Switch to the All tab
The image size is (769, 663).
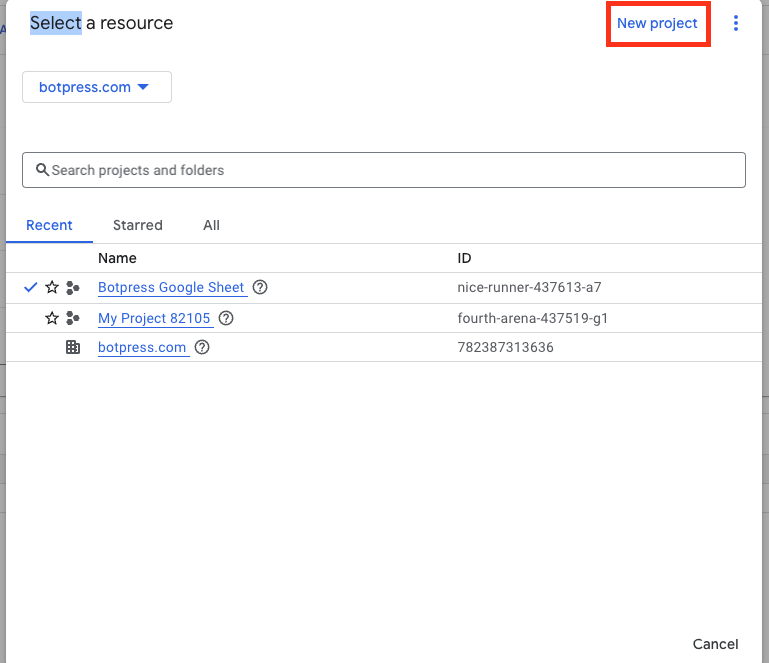coord(211,225)
